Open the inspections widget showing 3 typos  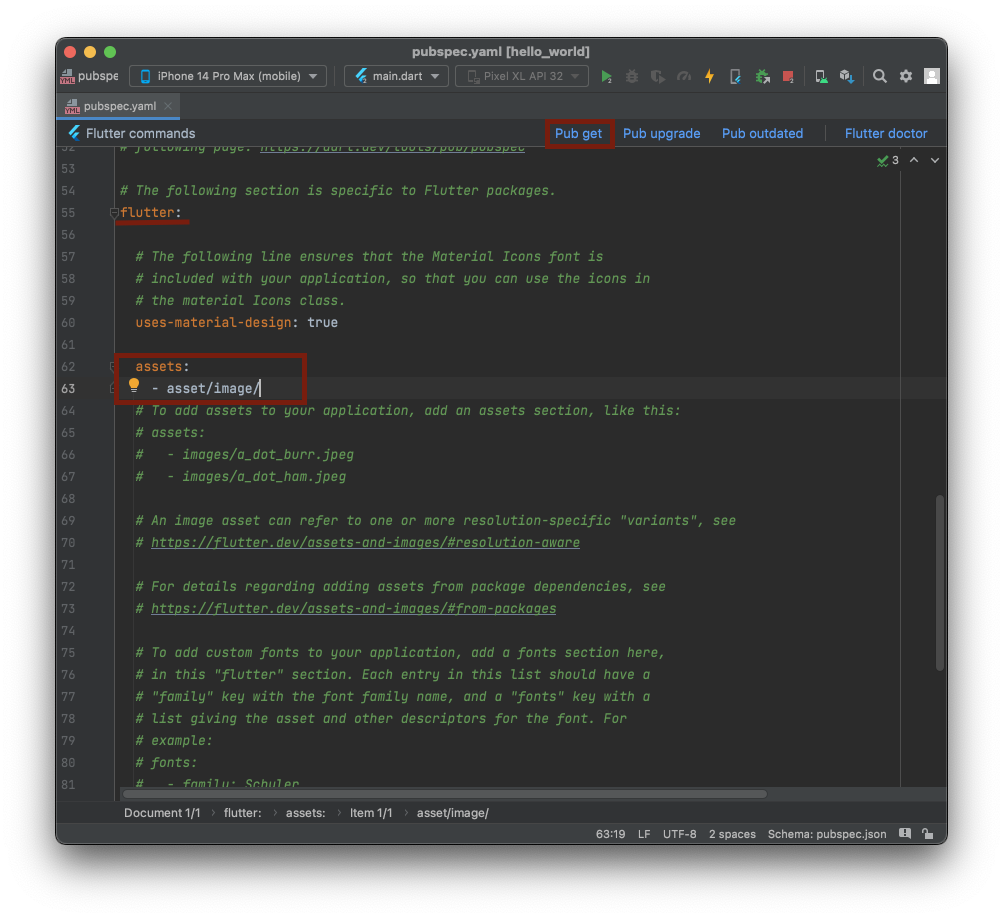[888, 160]
